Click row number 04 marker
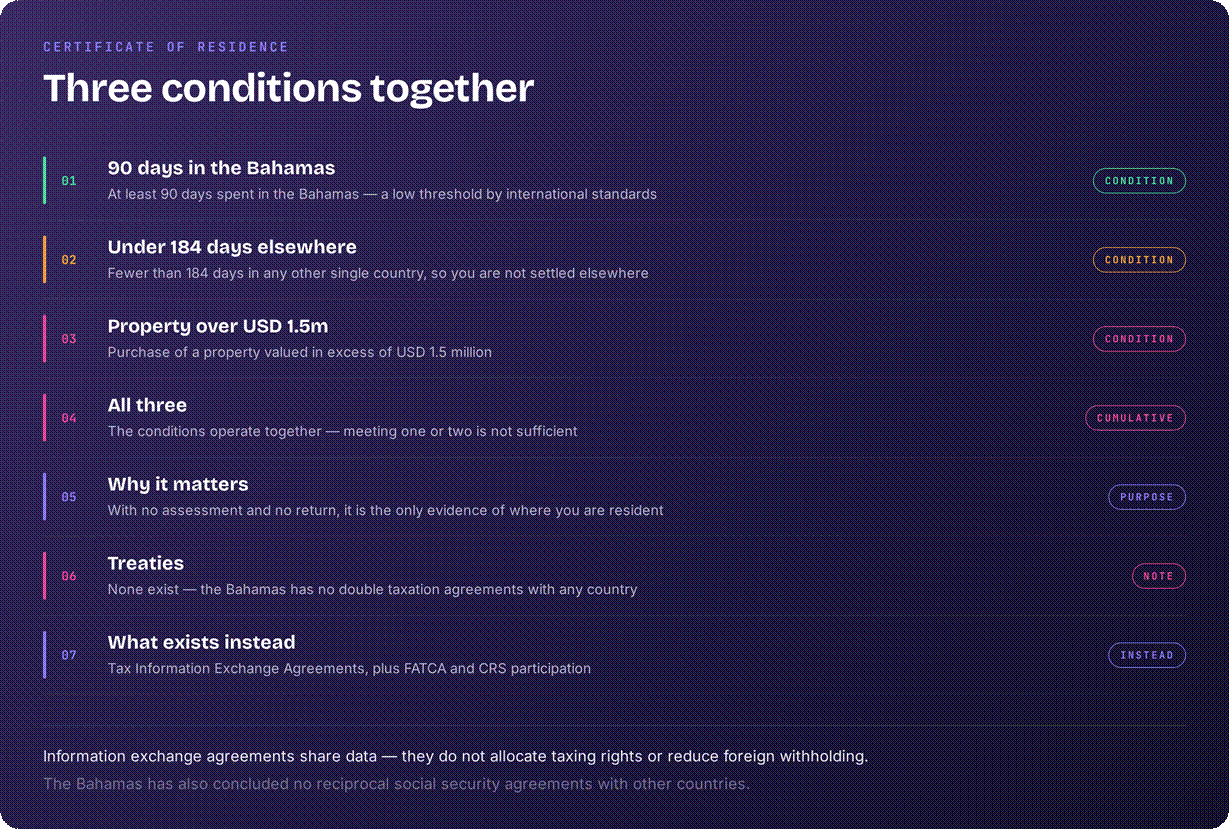This screenshot has width=1229, height=829. [x=69, y=418]
